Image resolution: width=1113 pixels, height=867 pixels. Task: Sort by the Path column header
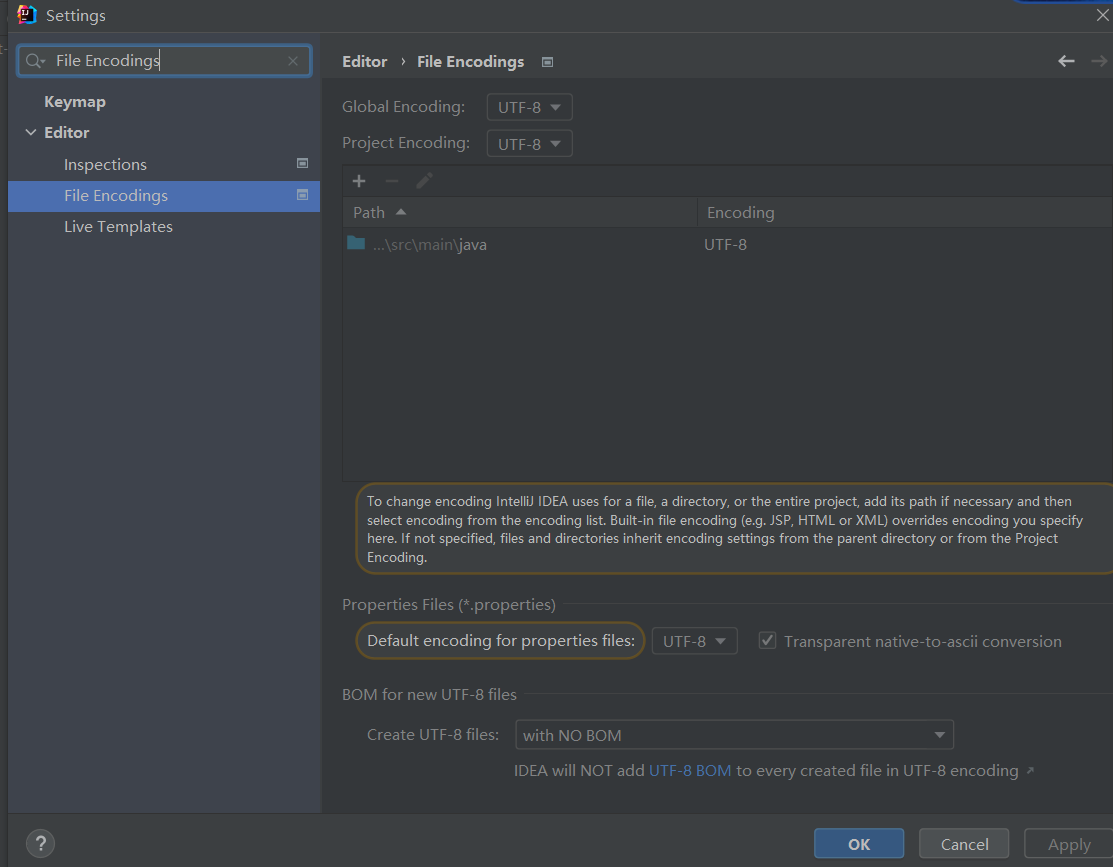coord(520,212)
